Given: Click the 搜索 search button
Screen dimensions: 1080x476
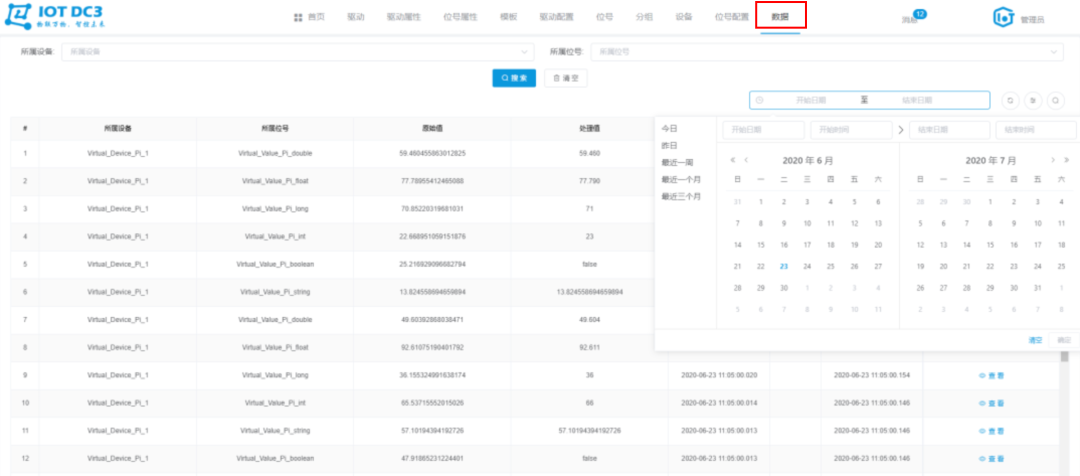Looking at the screenshot, I should coord(514,79).
